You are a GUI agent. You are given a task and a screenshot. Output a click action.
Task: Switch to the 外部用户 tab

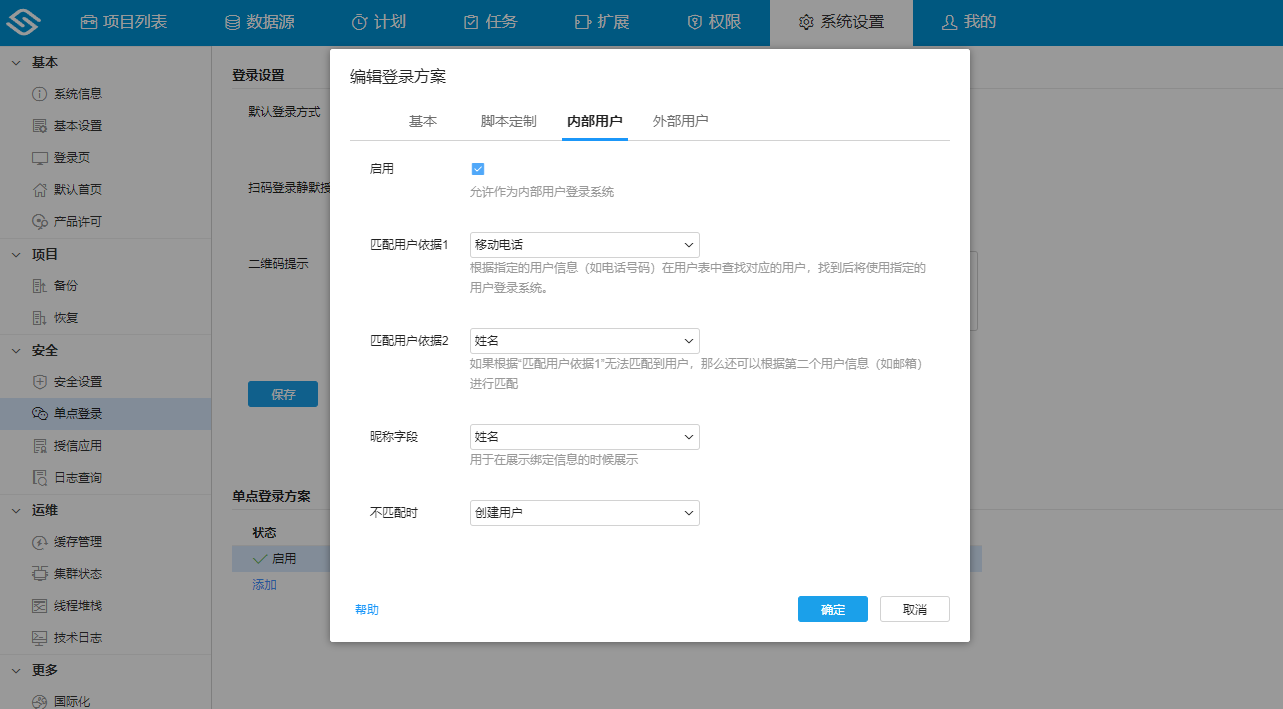pos(681,120)
